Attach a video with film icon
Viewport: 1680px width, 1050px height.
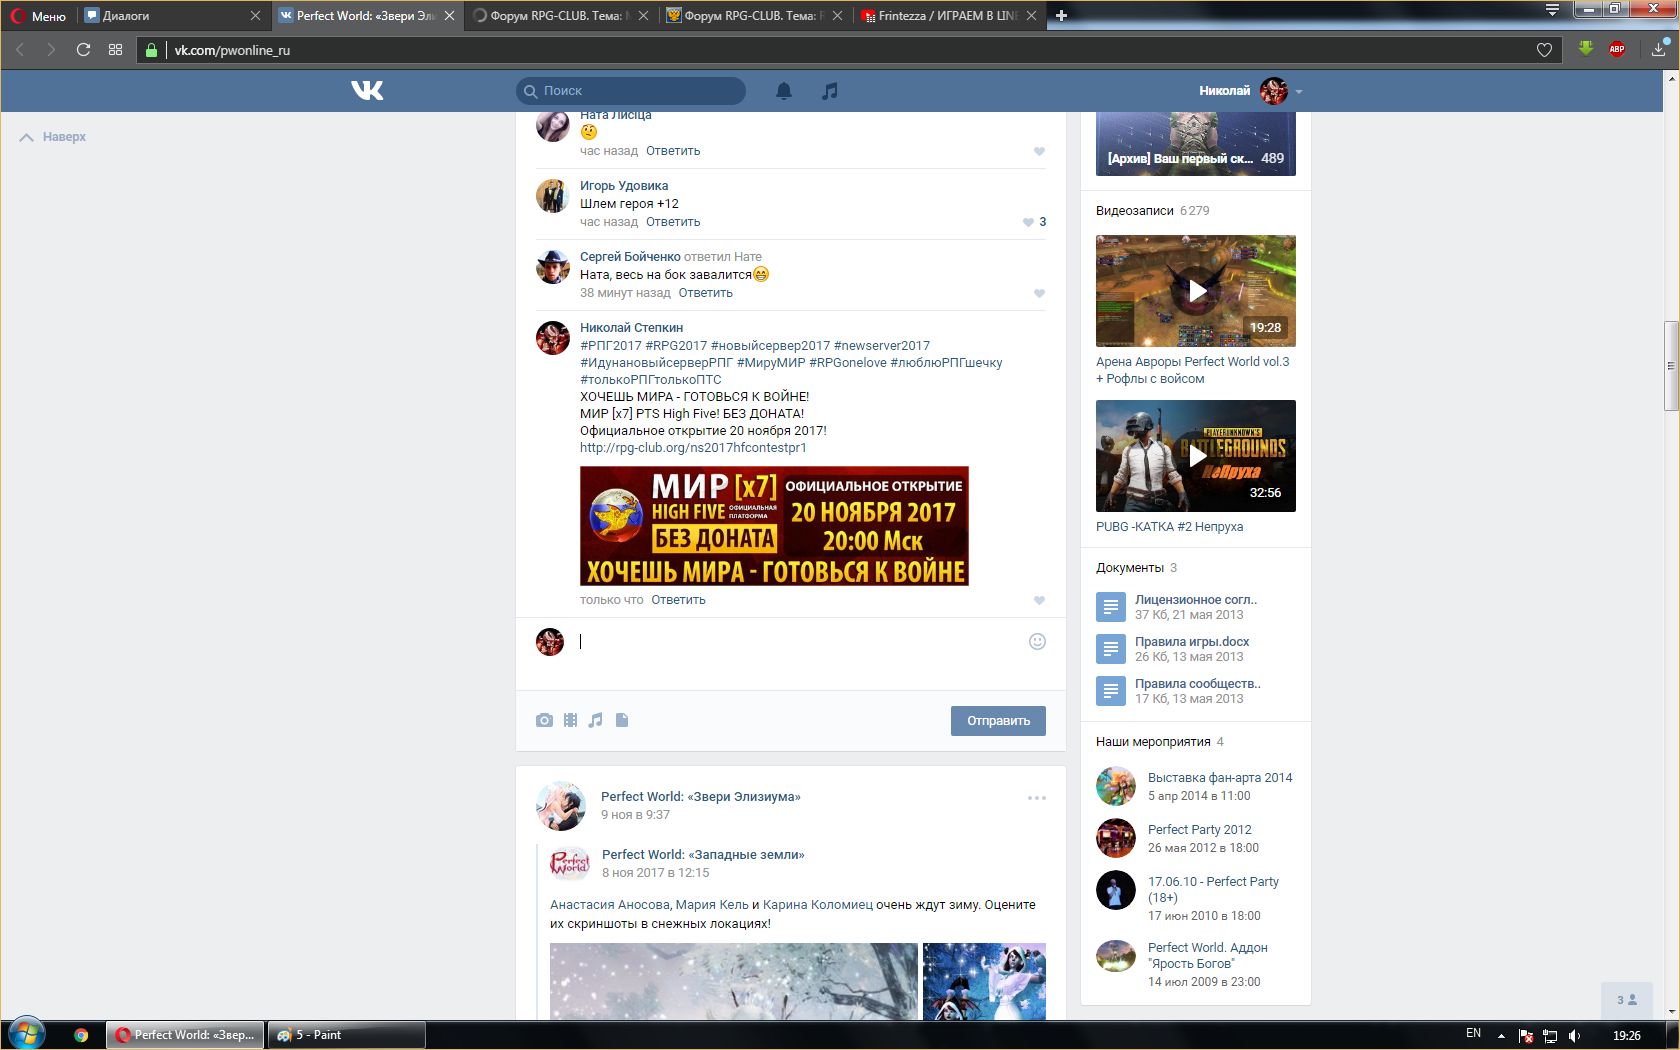click(x=570, y=720)
